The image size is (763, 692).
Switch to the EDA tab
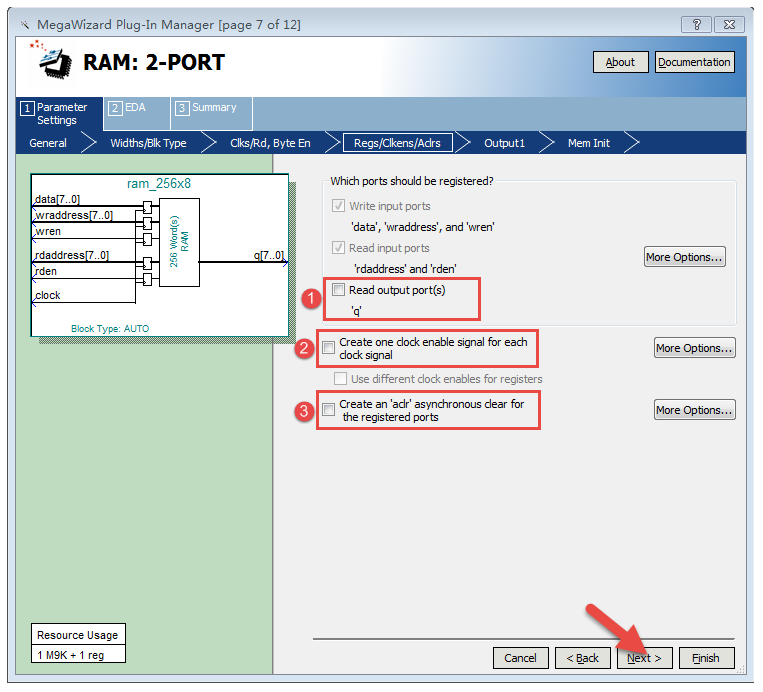click(136, 114)
